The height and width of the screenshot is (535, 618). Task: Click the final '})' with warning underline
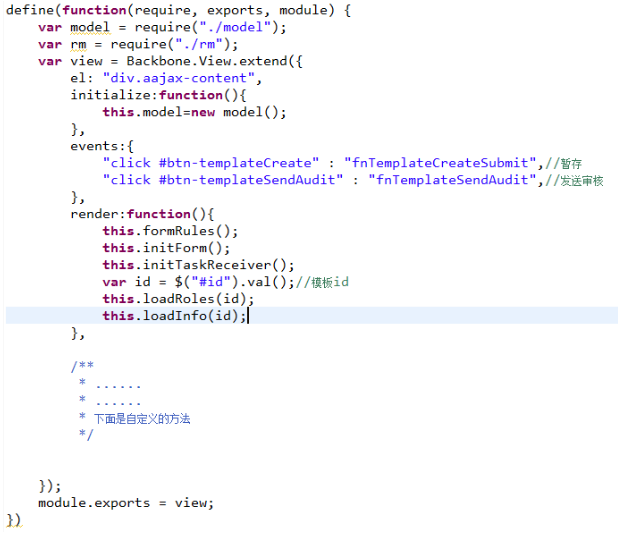(x=14, y=520)
